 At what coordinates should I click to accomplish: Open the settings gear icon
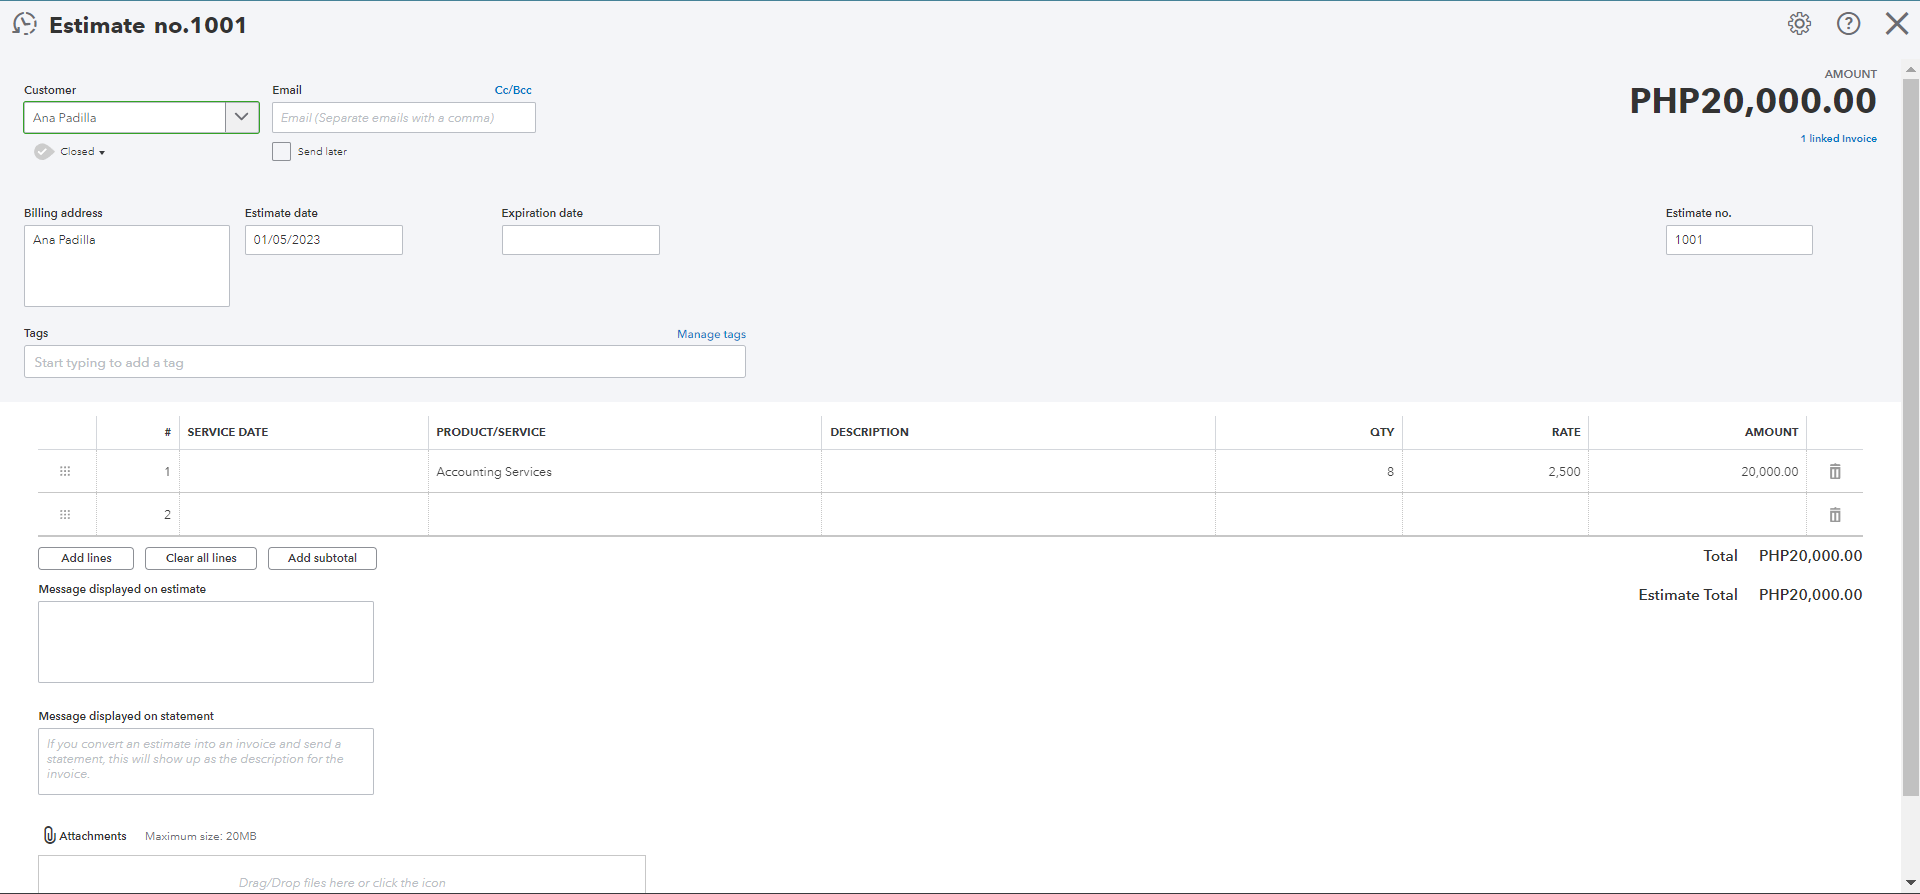[x=1799, y=24]
